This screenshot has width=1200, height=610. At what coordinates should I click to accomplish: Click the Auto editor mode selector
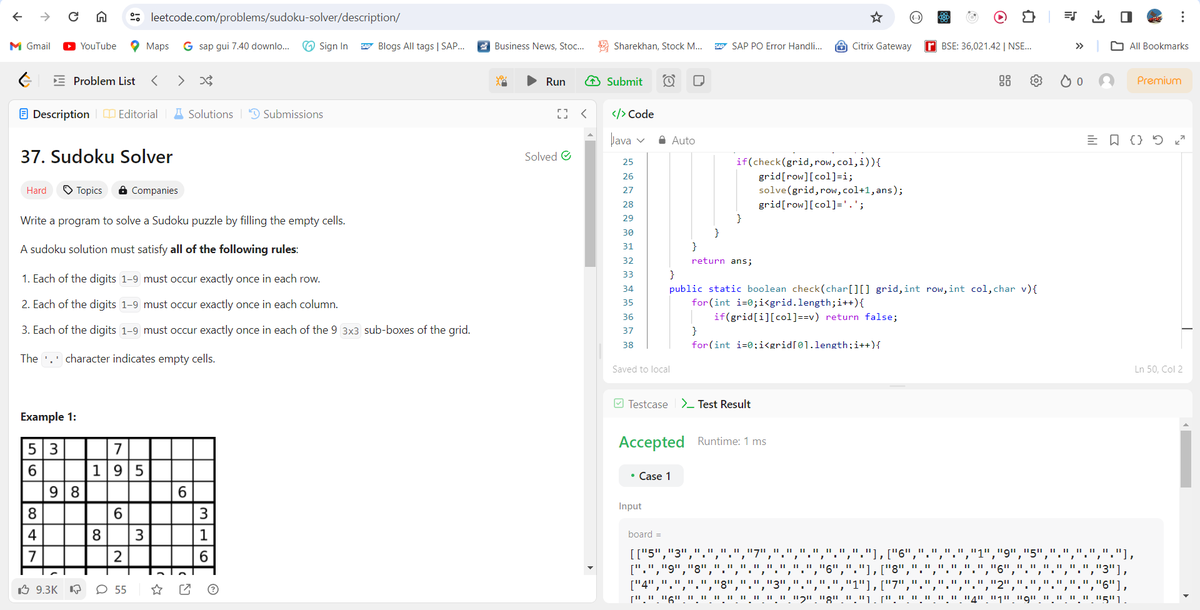tap(676, 140)
